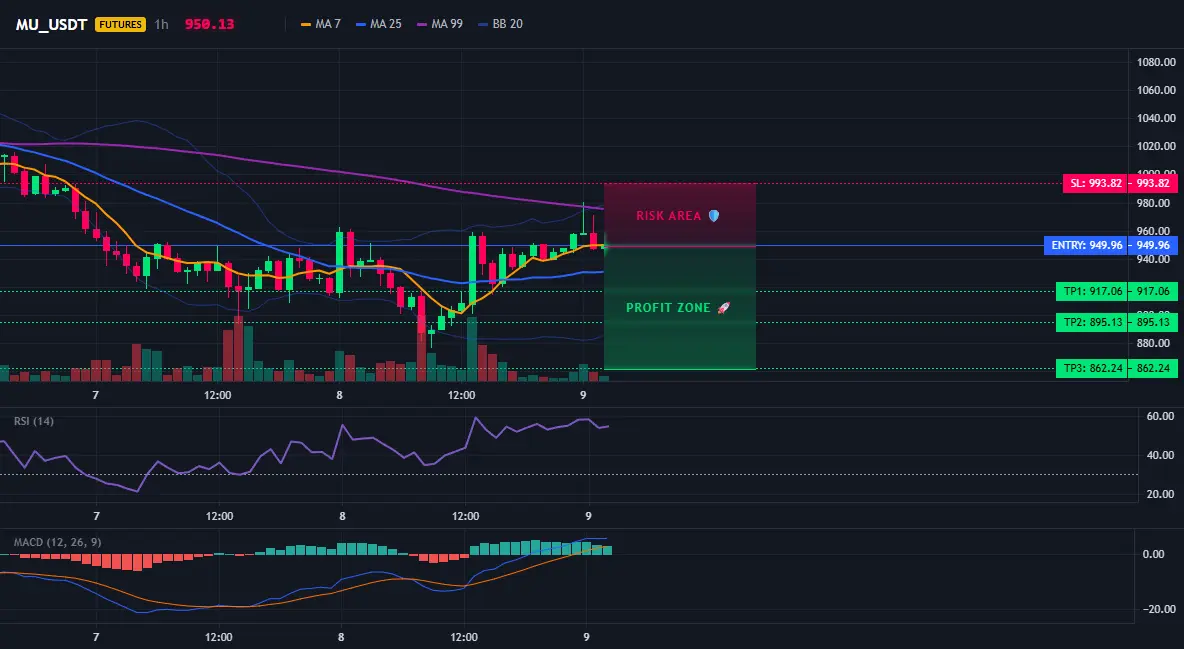Click the yellow FUTURES badge
The height and width of the screenshot is (649, 1184).
(120, 24)
